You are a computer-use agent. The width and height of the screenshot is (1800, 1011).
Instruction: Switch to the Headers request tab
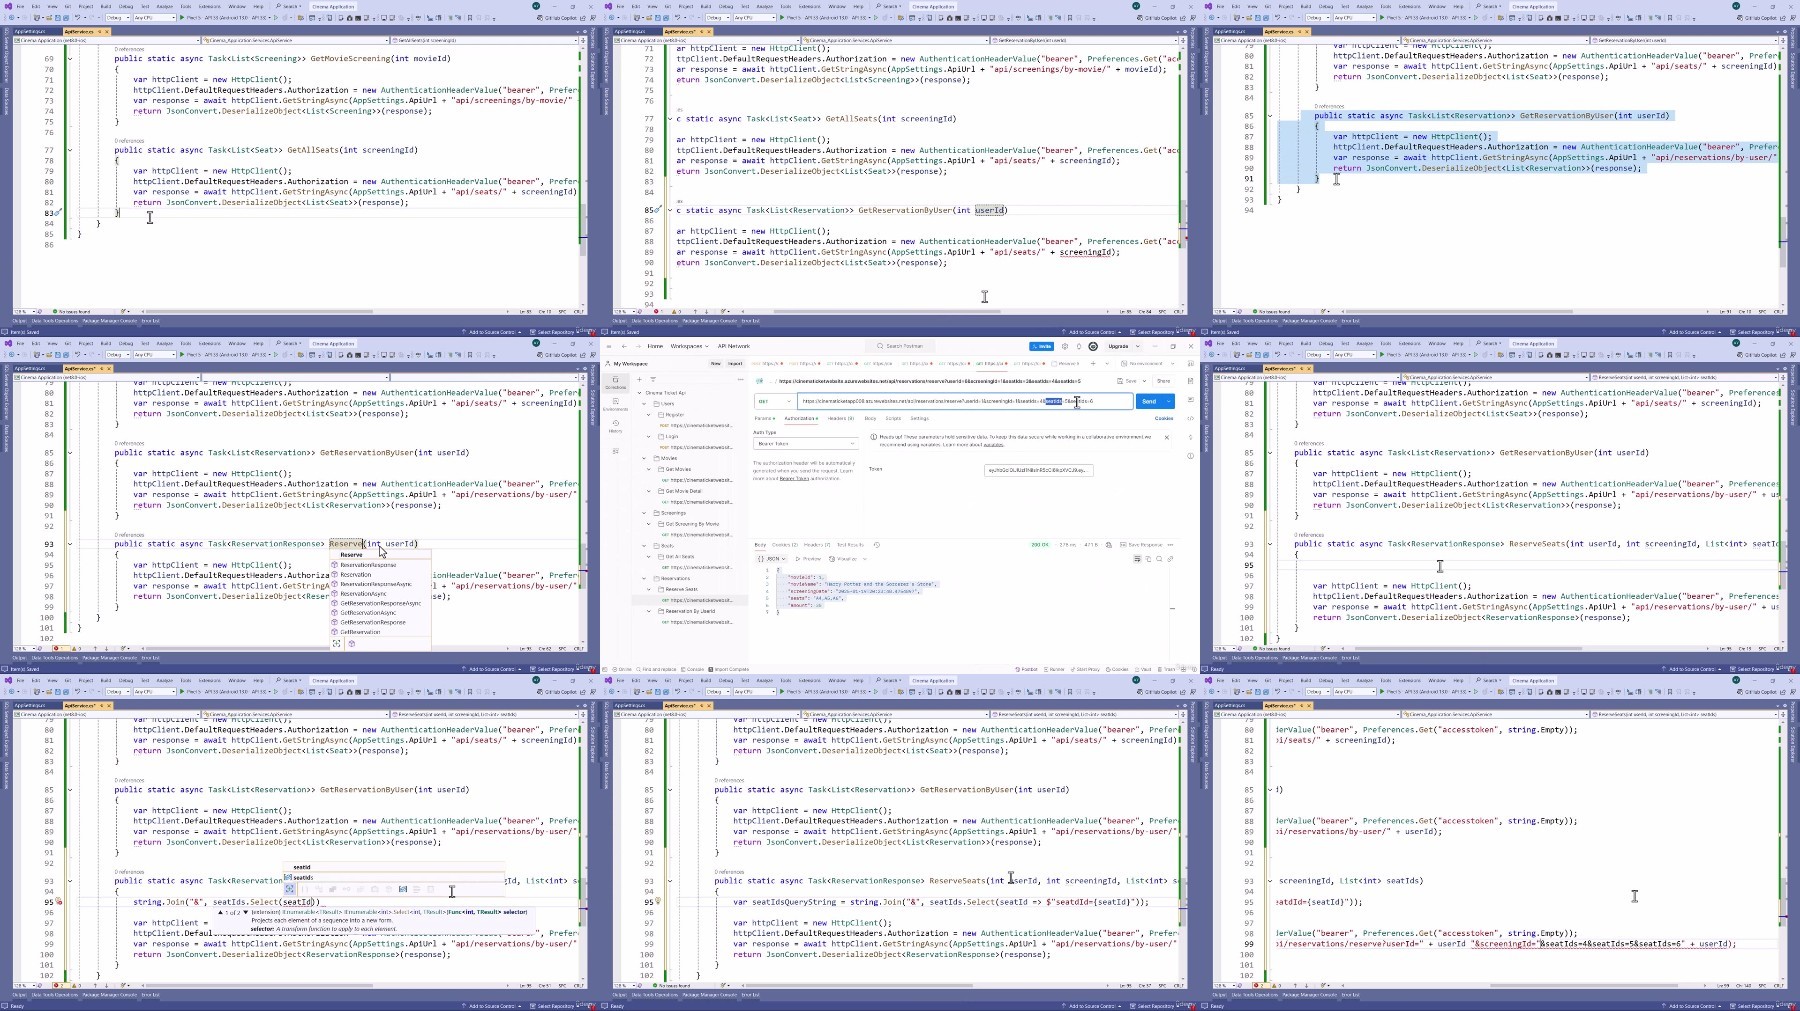tap(840, 418)
